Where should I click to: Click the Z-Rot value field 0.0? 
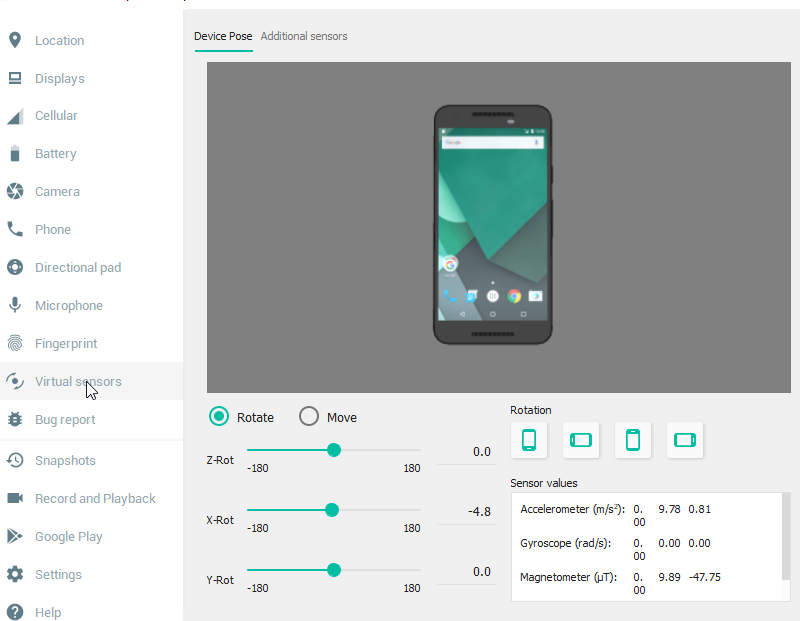(x=467, y=452)
